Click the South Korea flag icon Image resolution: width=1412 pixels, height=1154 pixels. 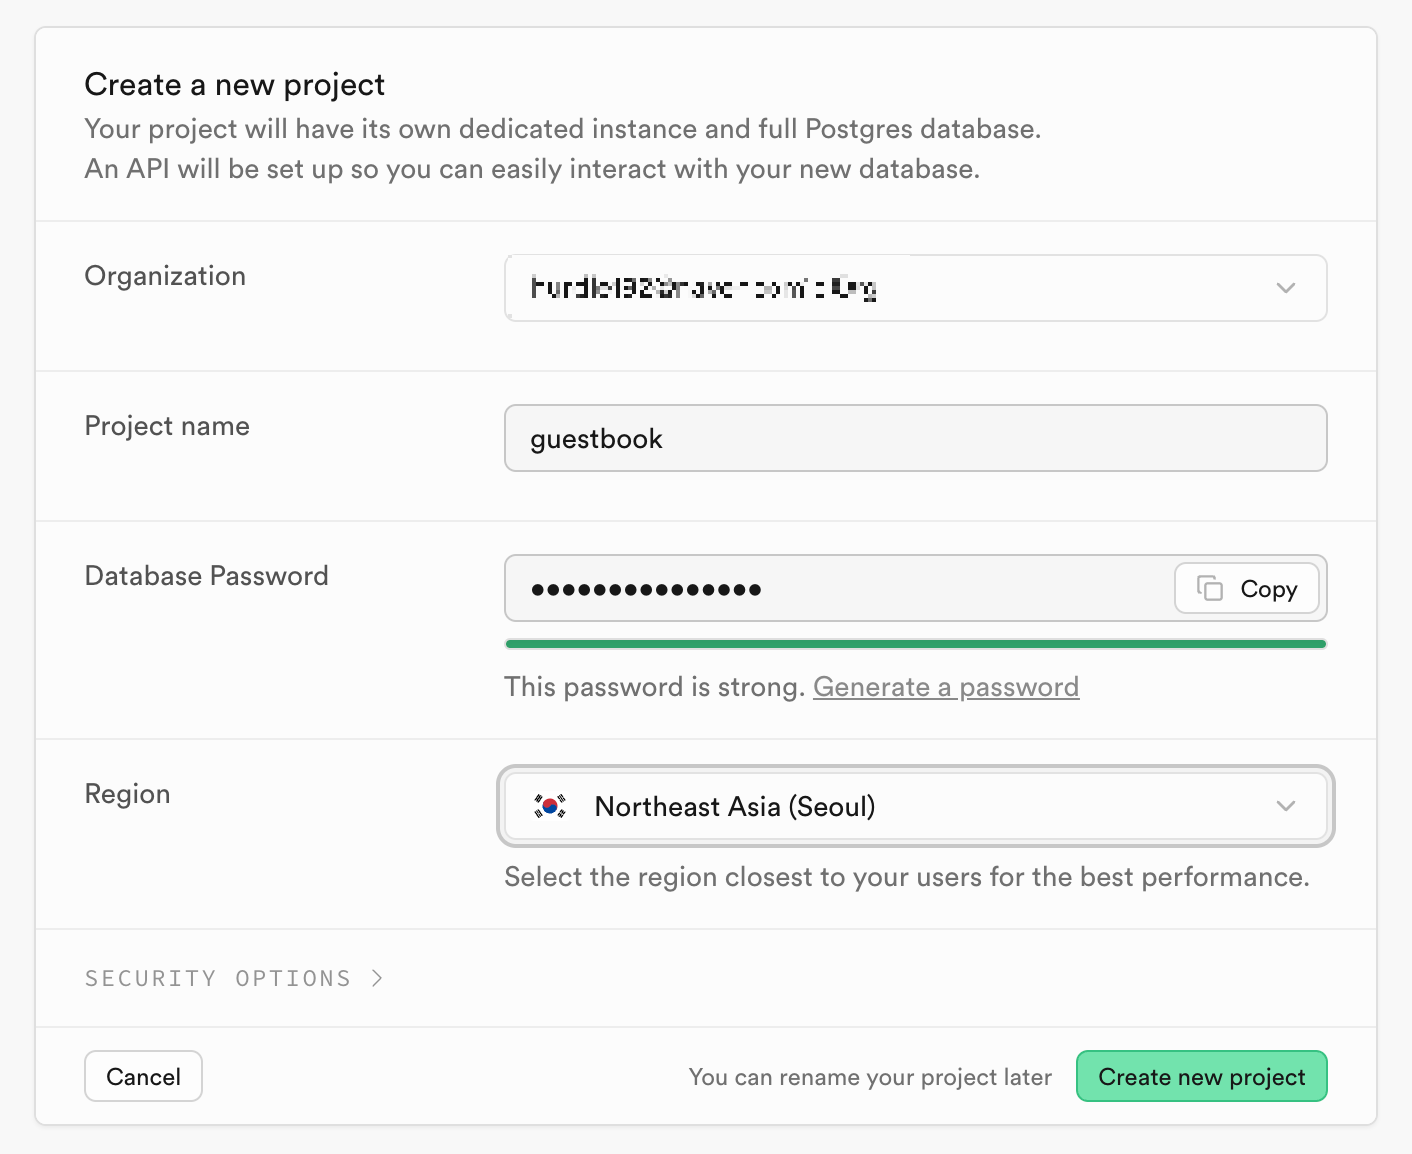[550, 806]
